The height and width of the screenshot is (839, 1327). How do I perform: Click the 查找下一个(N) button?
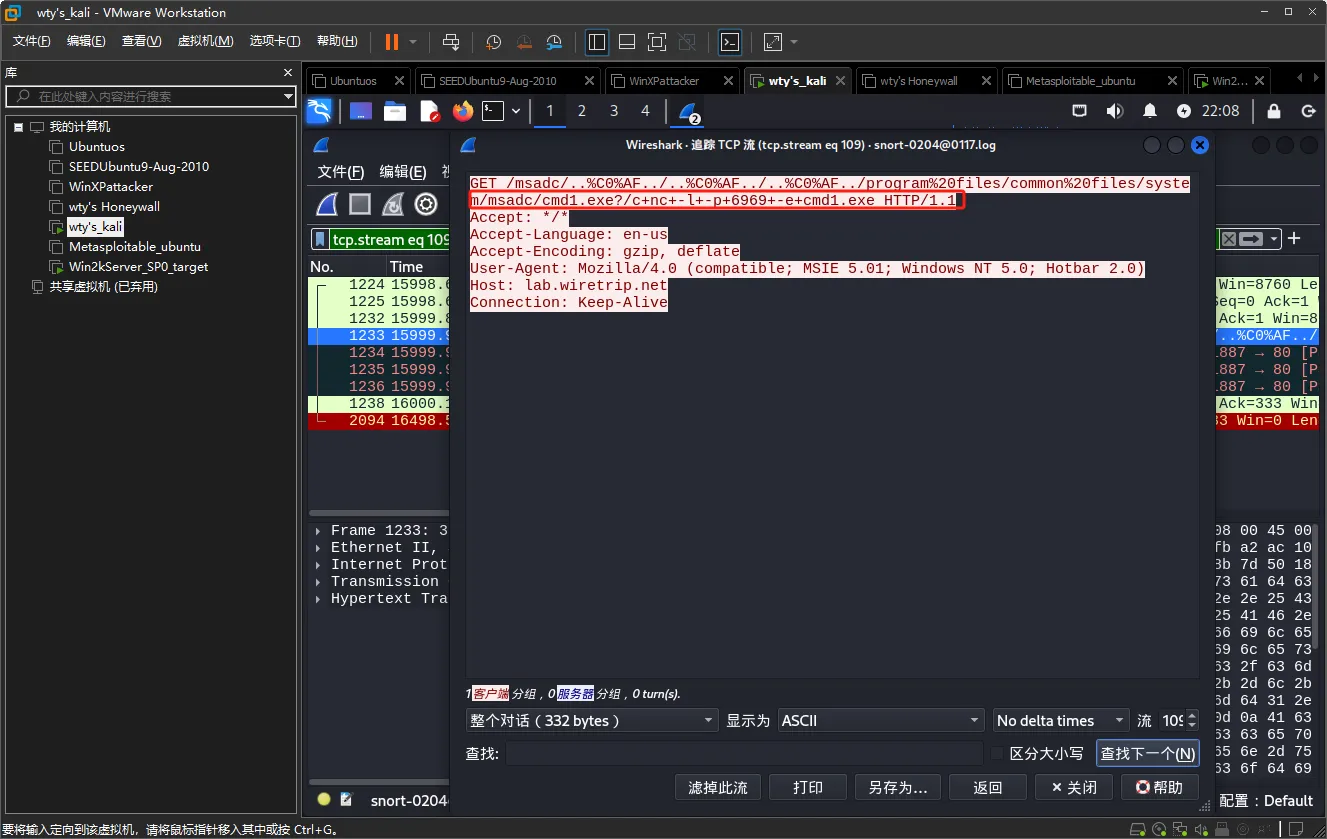click(1148, 753)
